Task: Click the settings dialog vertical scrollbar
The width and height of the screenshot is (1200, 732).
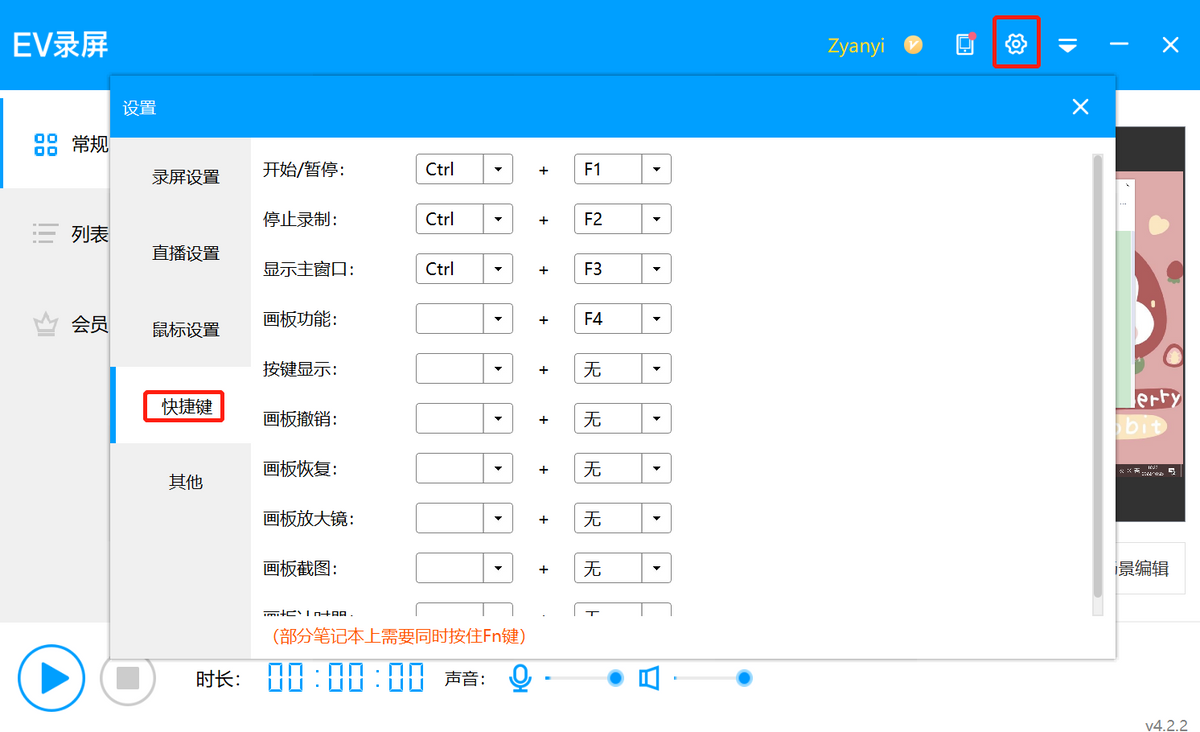Action: click(1097, 376)
